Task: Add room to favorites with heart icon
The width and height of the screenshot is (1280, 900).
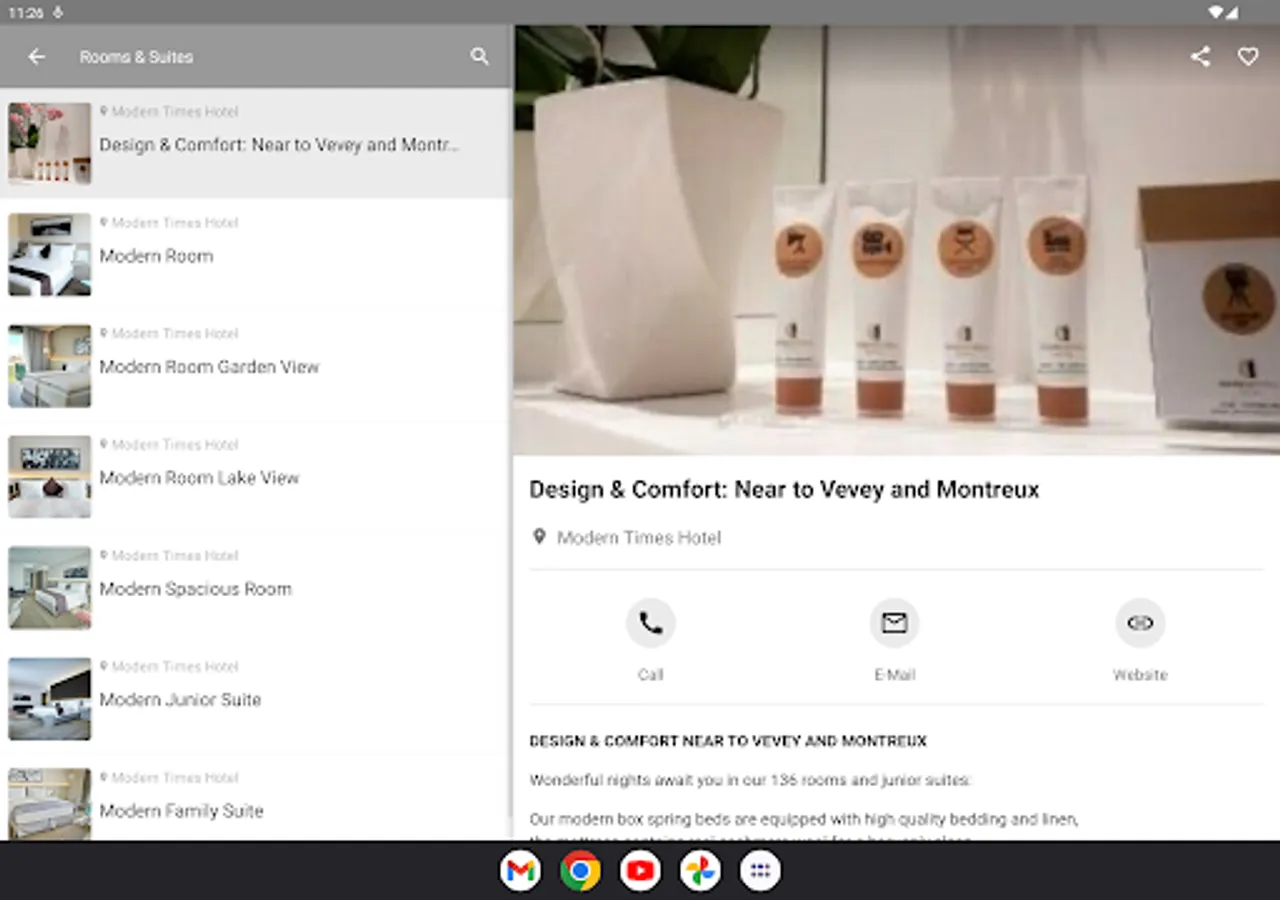Action: click(1248, 57)
